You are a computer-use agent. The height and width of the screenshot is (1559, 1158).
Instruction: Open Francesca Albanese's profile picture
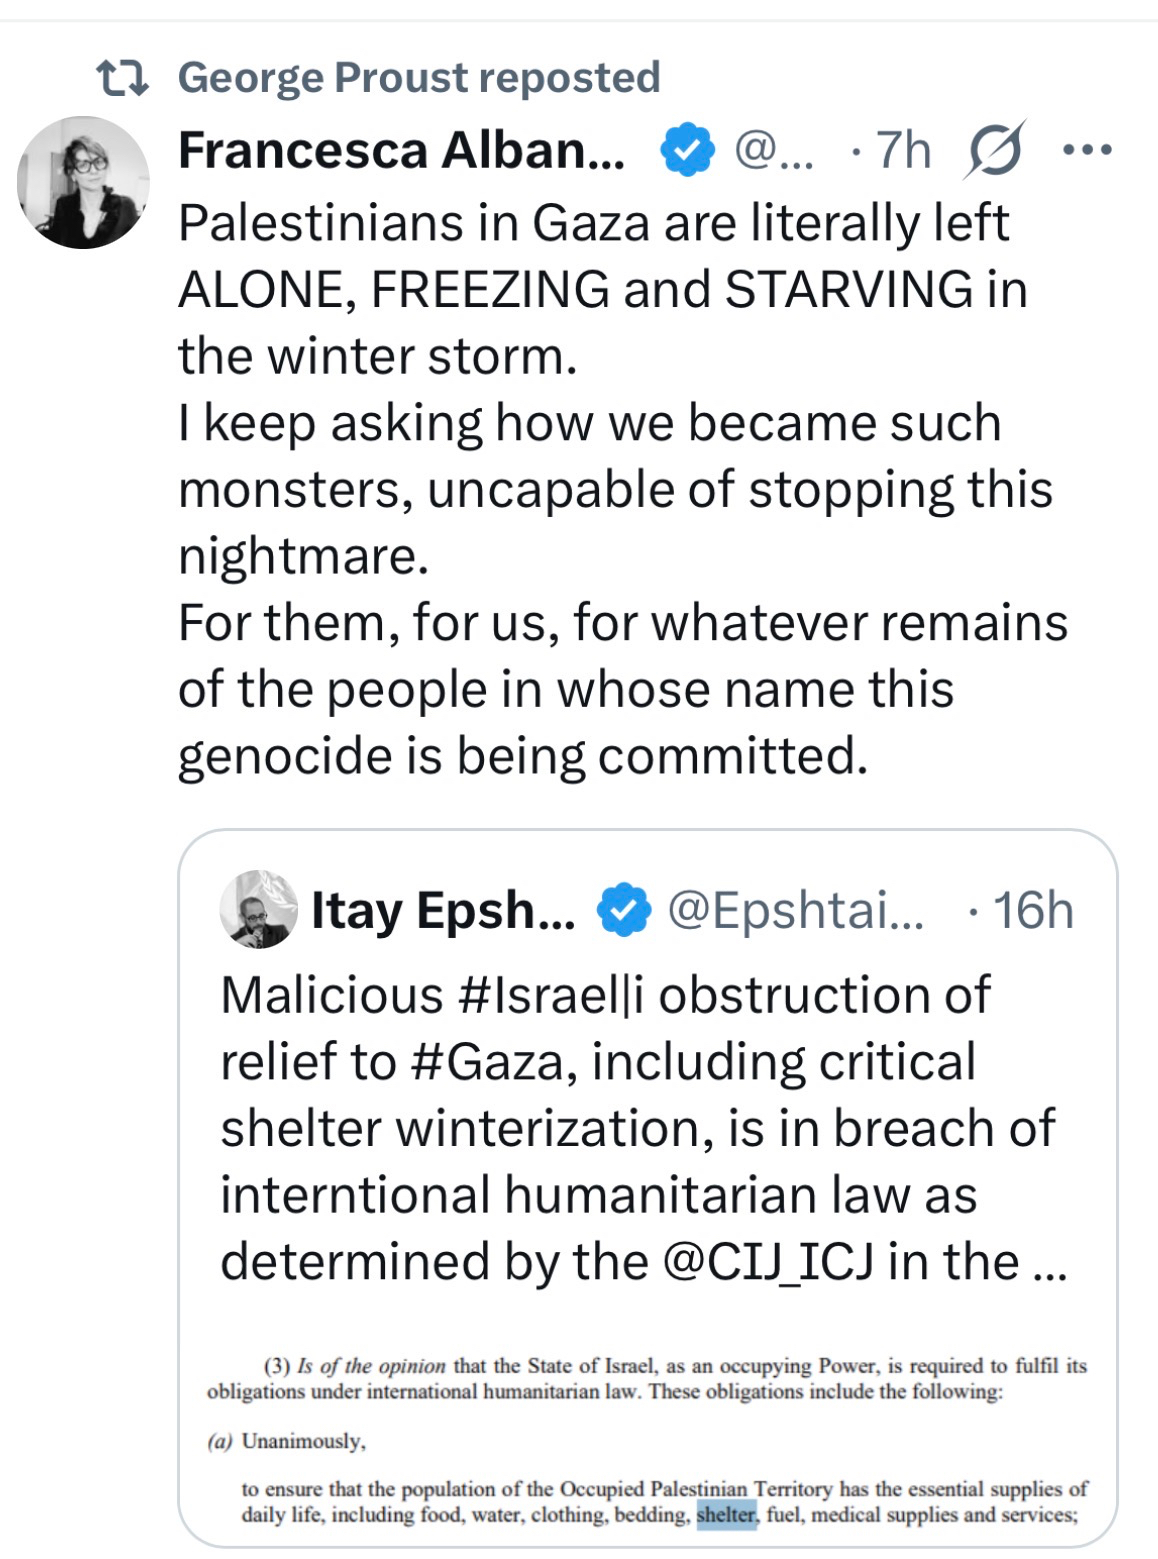83,182
